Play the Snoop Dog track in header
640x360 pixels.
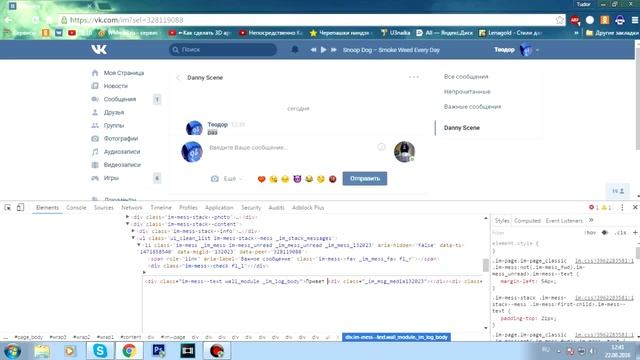(x=323, y=50)
